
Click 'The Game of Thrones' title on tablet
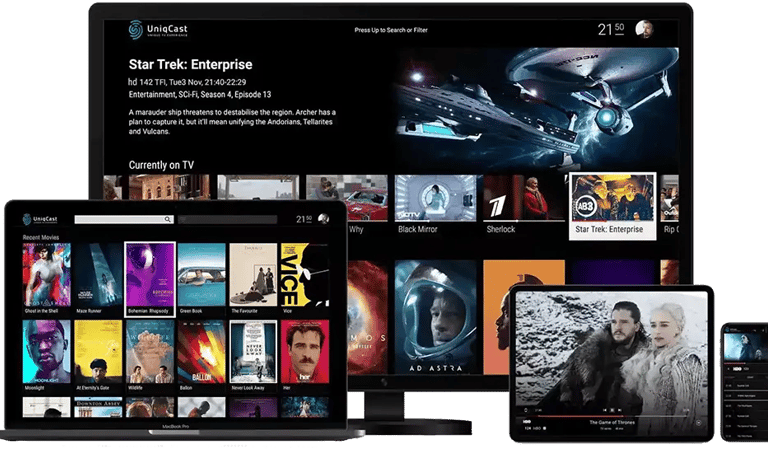(x=612, y=422)
